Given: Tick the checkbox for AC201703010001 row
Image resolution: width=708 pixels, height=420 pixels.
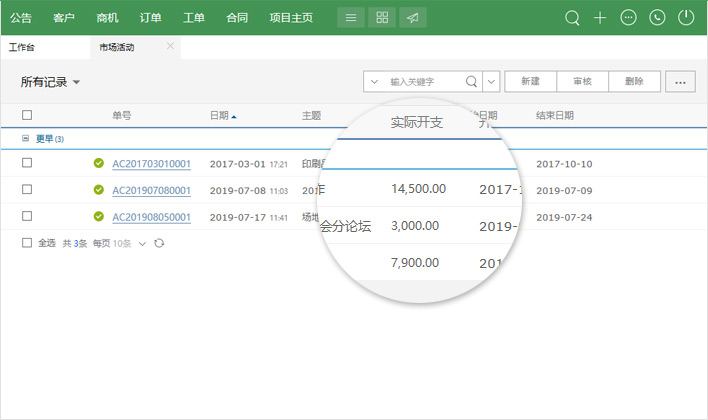Looking at the screenshot, I should tap(27, 163).
